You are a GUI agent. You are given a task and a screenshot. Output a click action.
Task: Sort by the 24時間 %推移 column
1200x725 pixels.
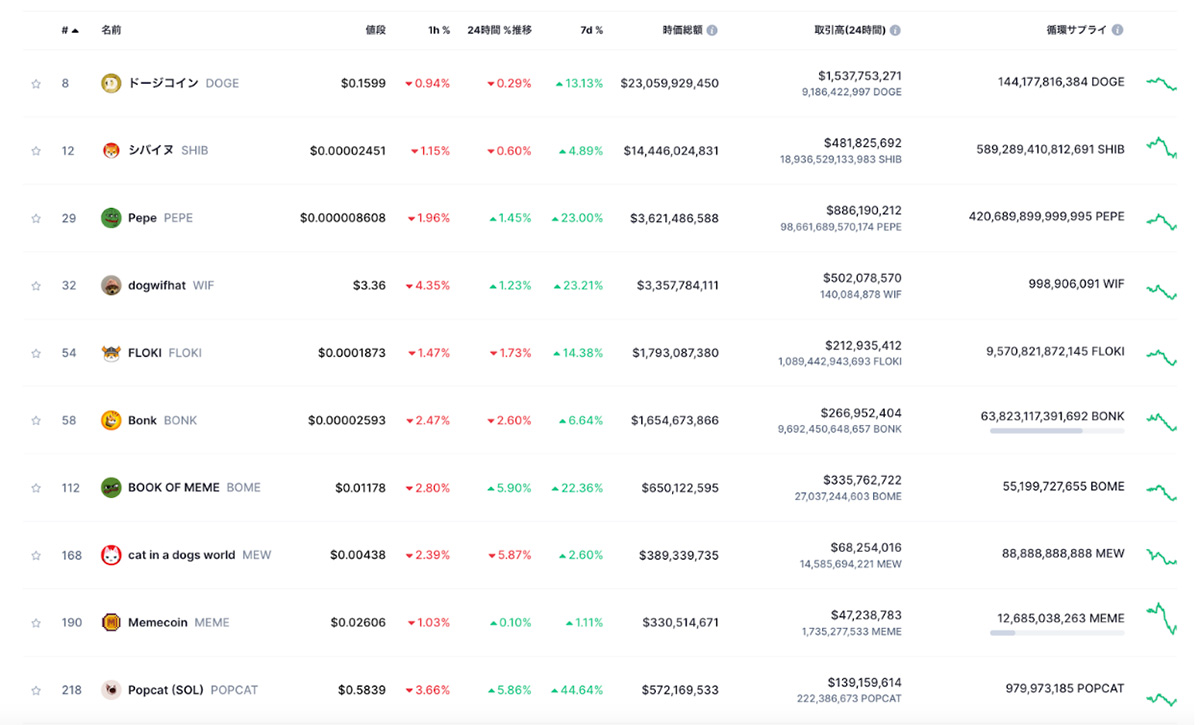[x=499, y=30]
